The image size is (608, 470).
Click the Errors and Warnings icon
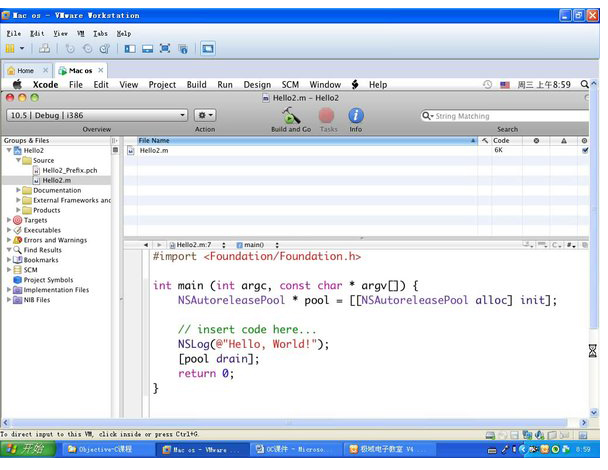[17, 240]
